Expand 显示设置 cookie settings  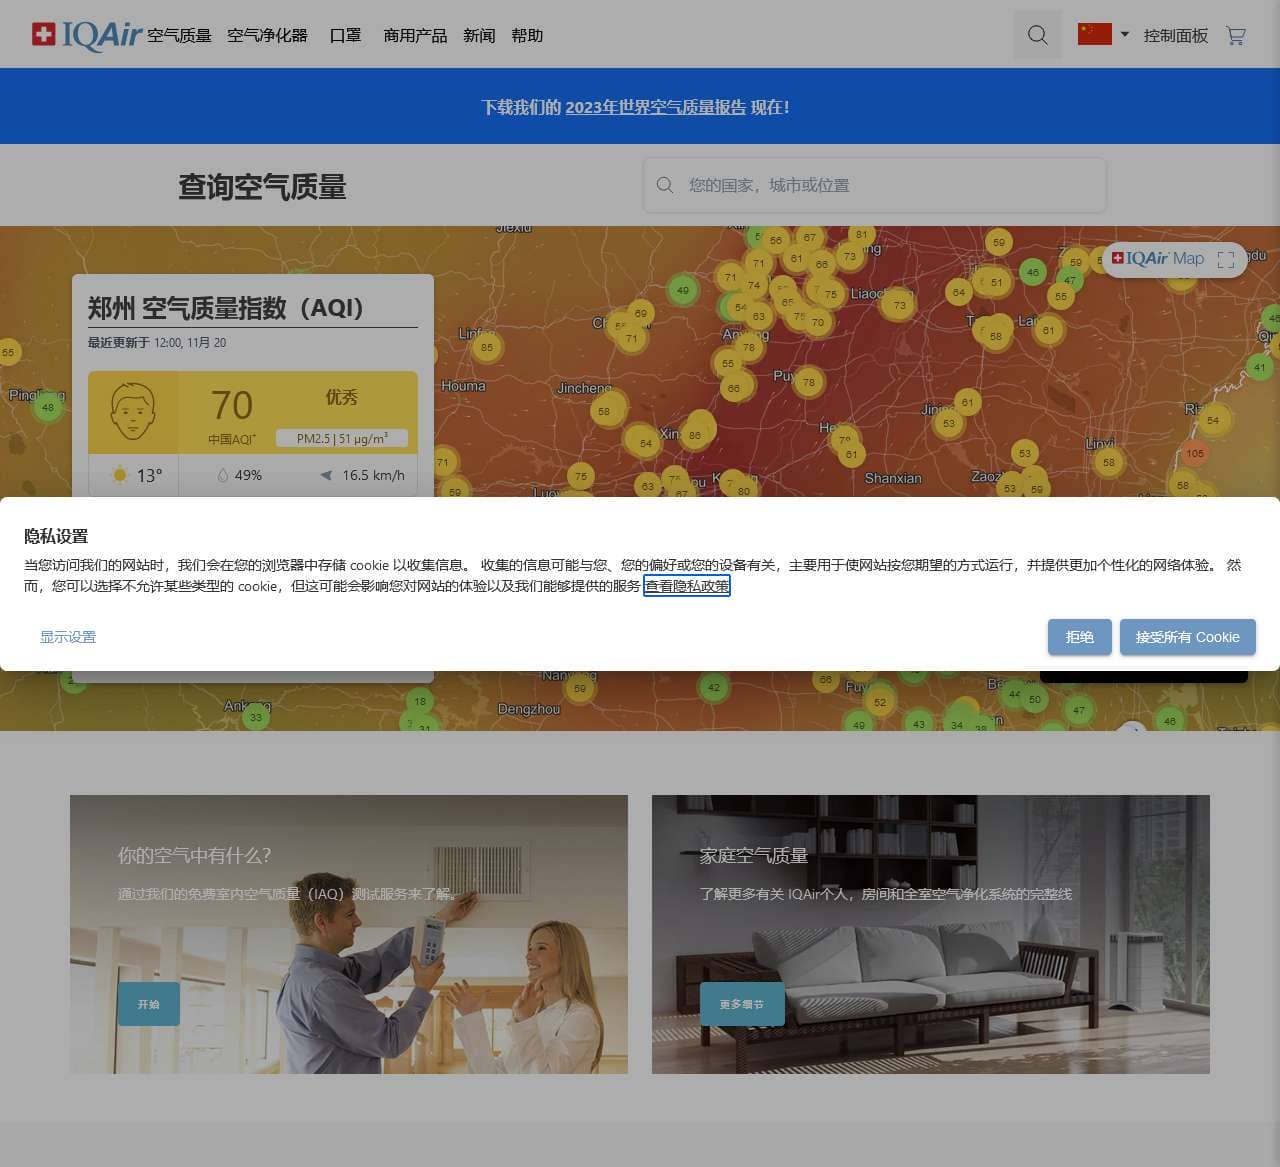68,637
